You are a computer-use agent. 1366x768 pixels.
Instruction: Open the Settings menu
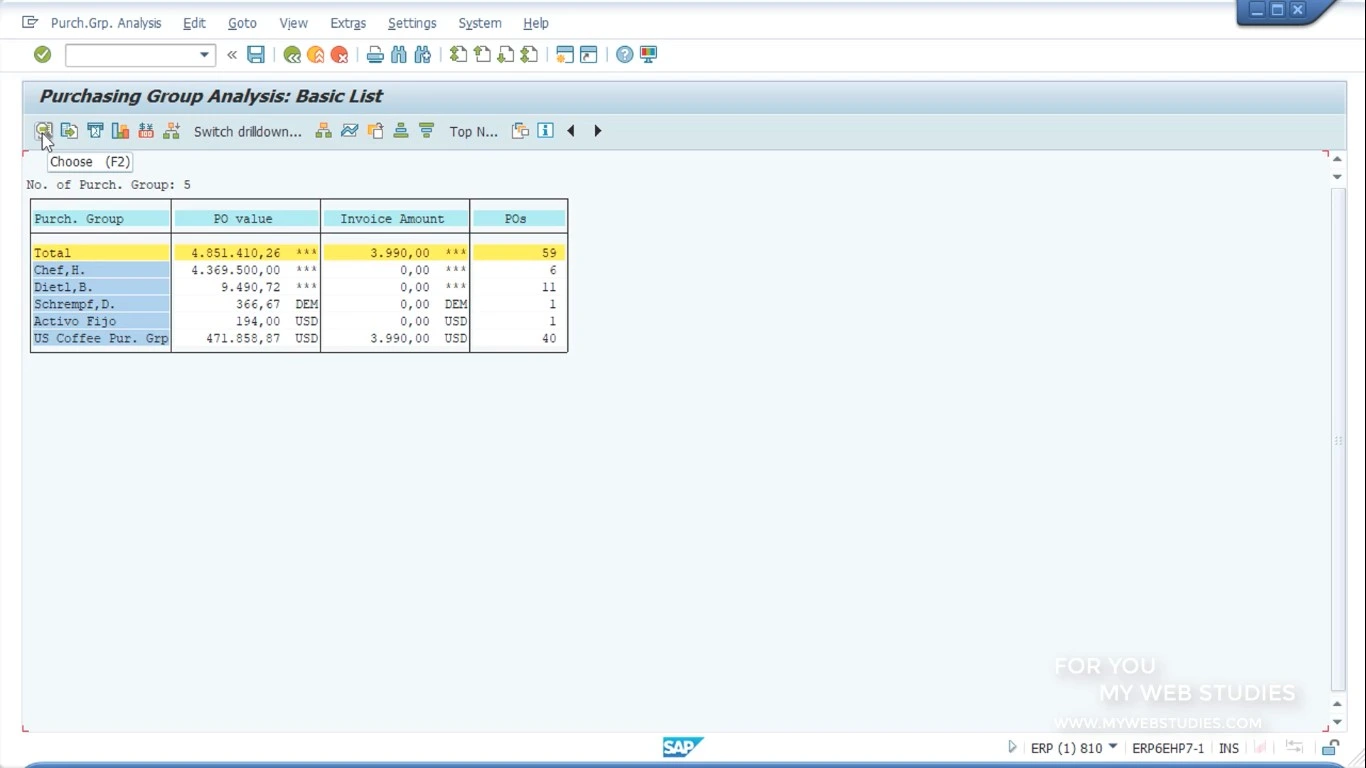[412, 23]
